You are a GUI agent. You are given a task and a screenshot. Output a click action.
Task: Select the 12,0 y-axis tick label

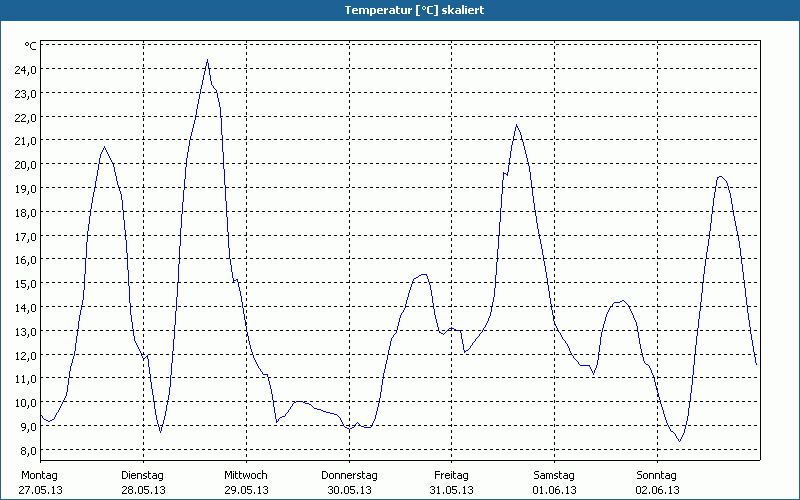[x=25, y=355]
